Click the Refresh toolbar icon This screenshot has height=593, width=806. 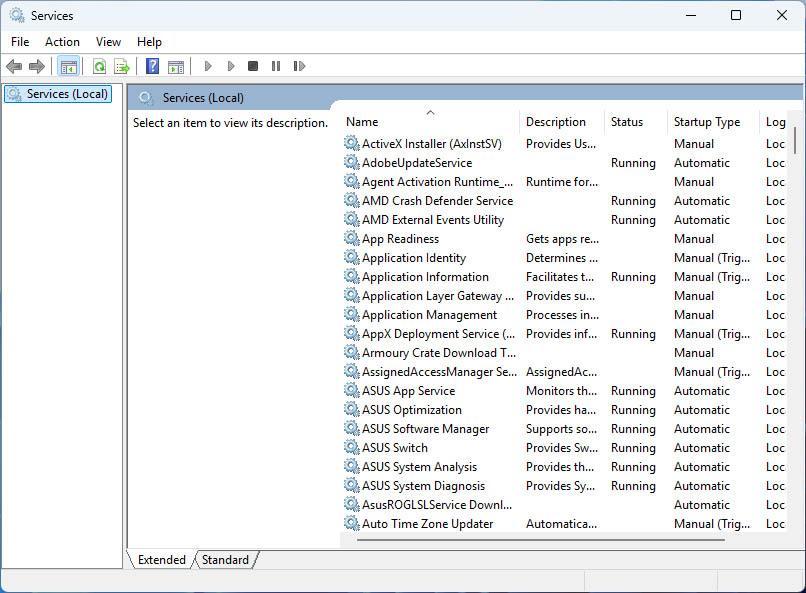point(99,66)
